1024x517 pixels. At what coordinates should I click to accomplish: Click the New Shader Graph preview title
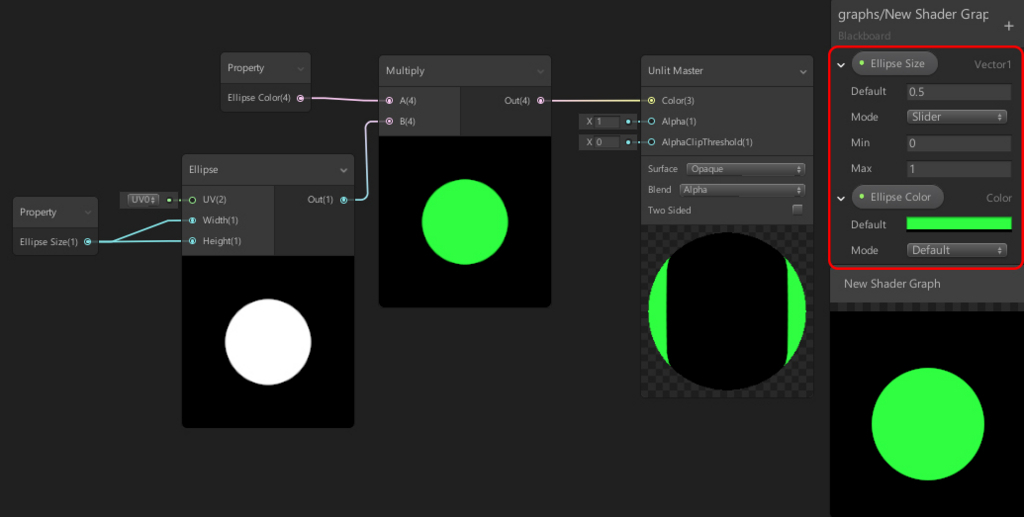892,284
